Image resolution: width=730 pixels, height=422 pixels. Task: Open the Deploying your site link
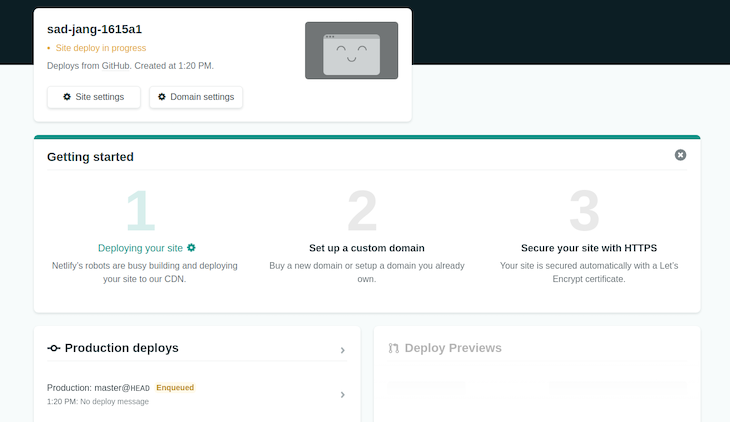pos(140,248)
